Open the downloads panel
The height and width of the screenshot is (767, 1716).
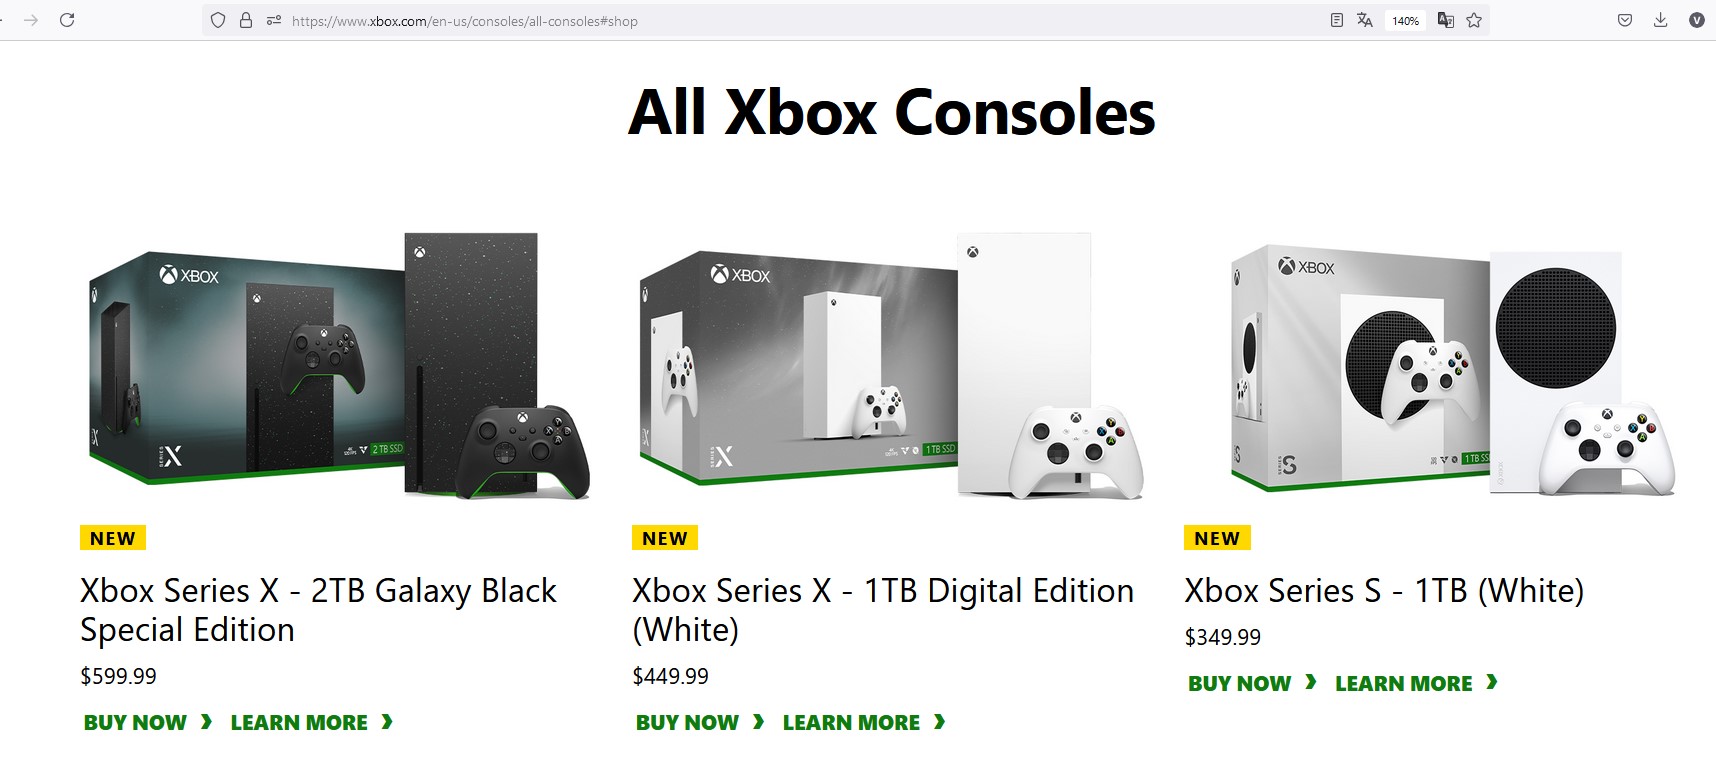(x=1660, y=20)
